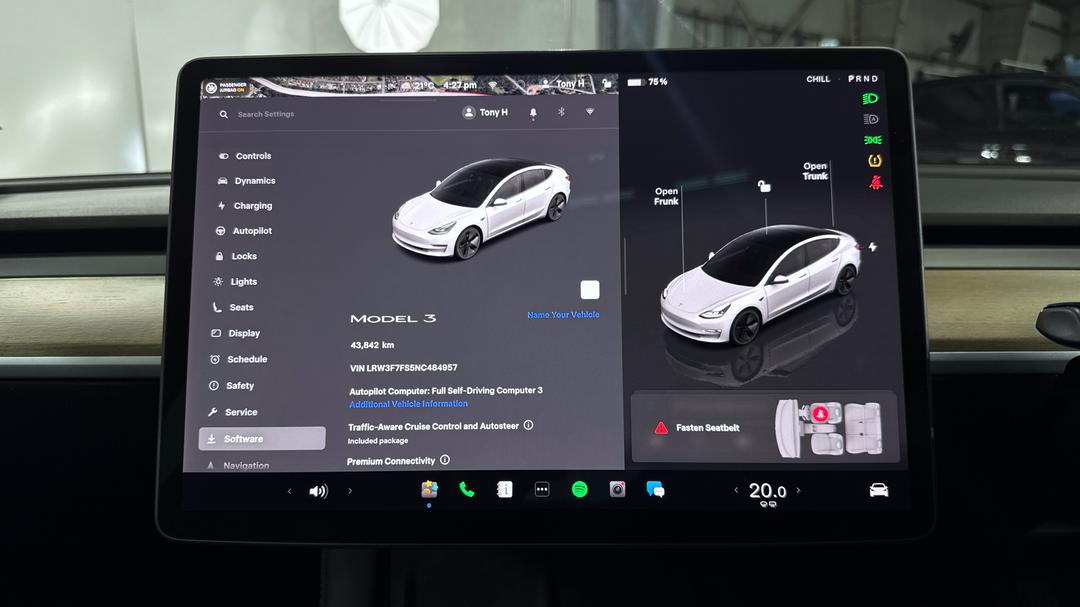Screen dimensions: 1080x607
Task: Open the phone app
Action: 467,489
